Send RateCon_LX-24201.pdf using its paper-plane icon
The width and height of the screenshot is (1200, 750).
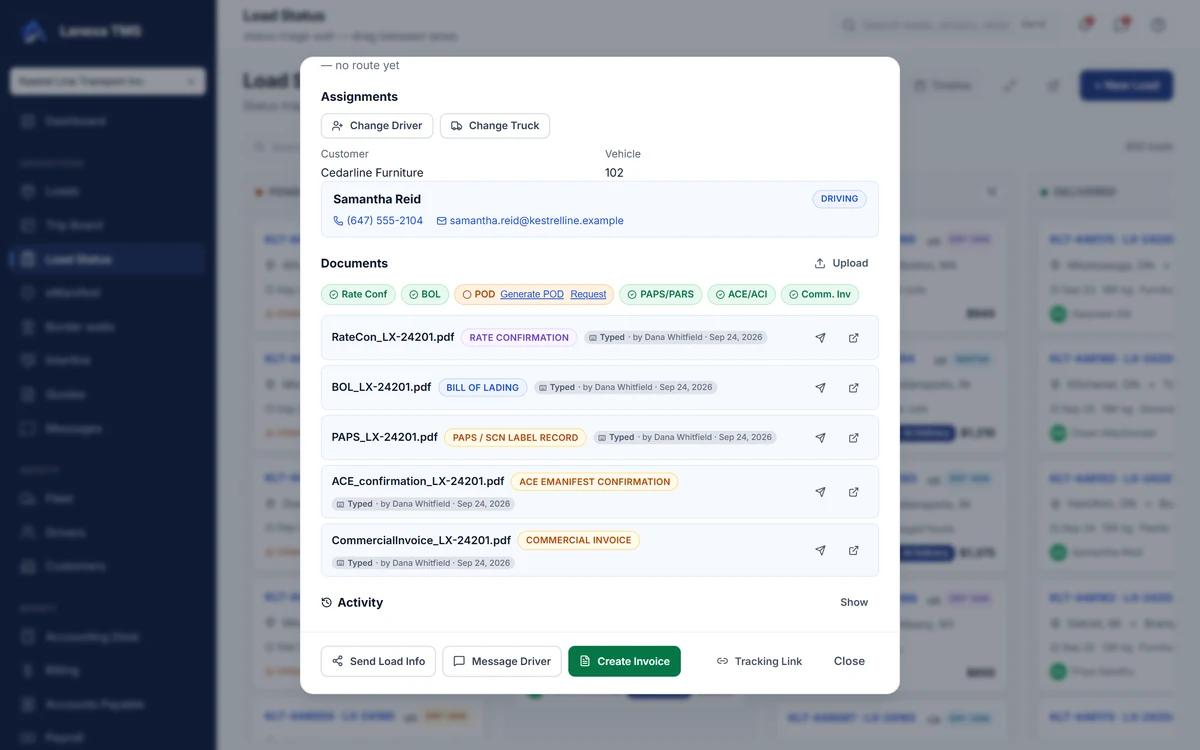click(820, 338)
